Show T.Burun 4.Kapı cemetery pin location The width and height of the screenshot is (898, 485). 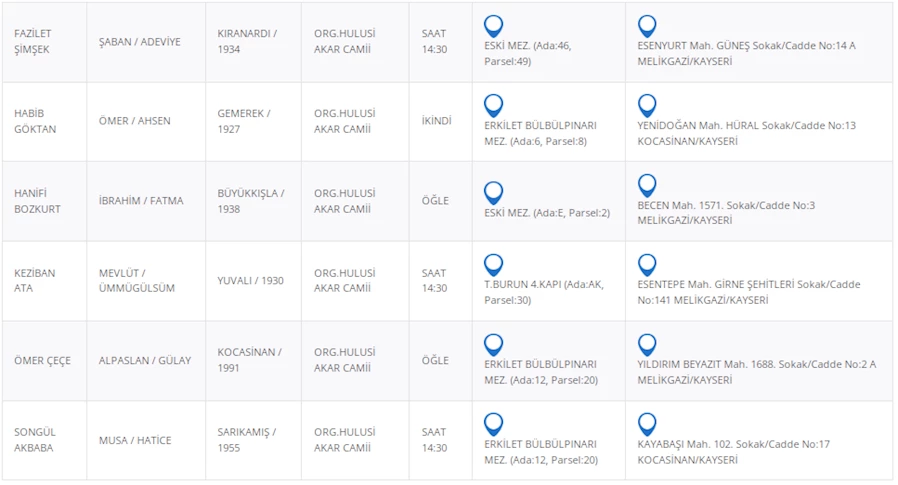click(493, 265)
